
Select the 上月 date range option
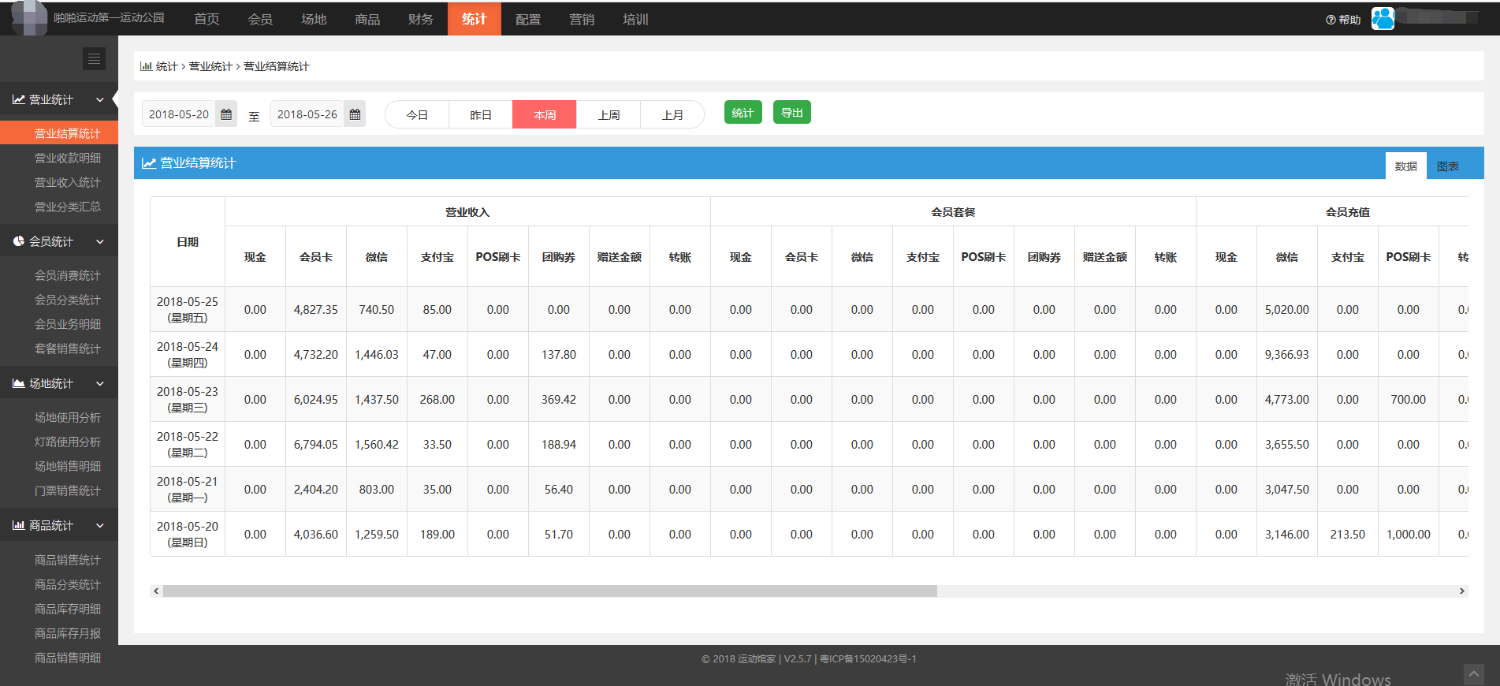coord(673,115)
